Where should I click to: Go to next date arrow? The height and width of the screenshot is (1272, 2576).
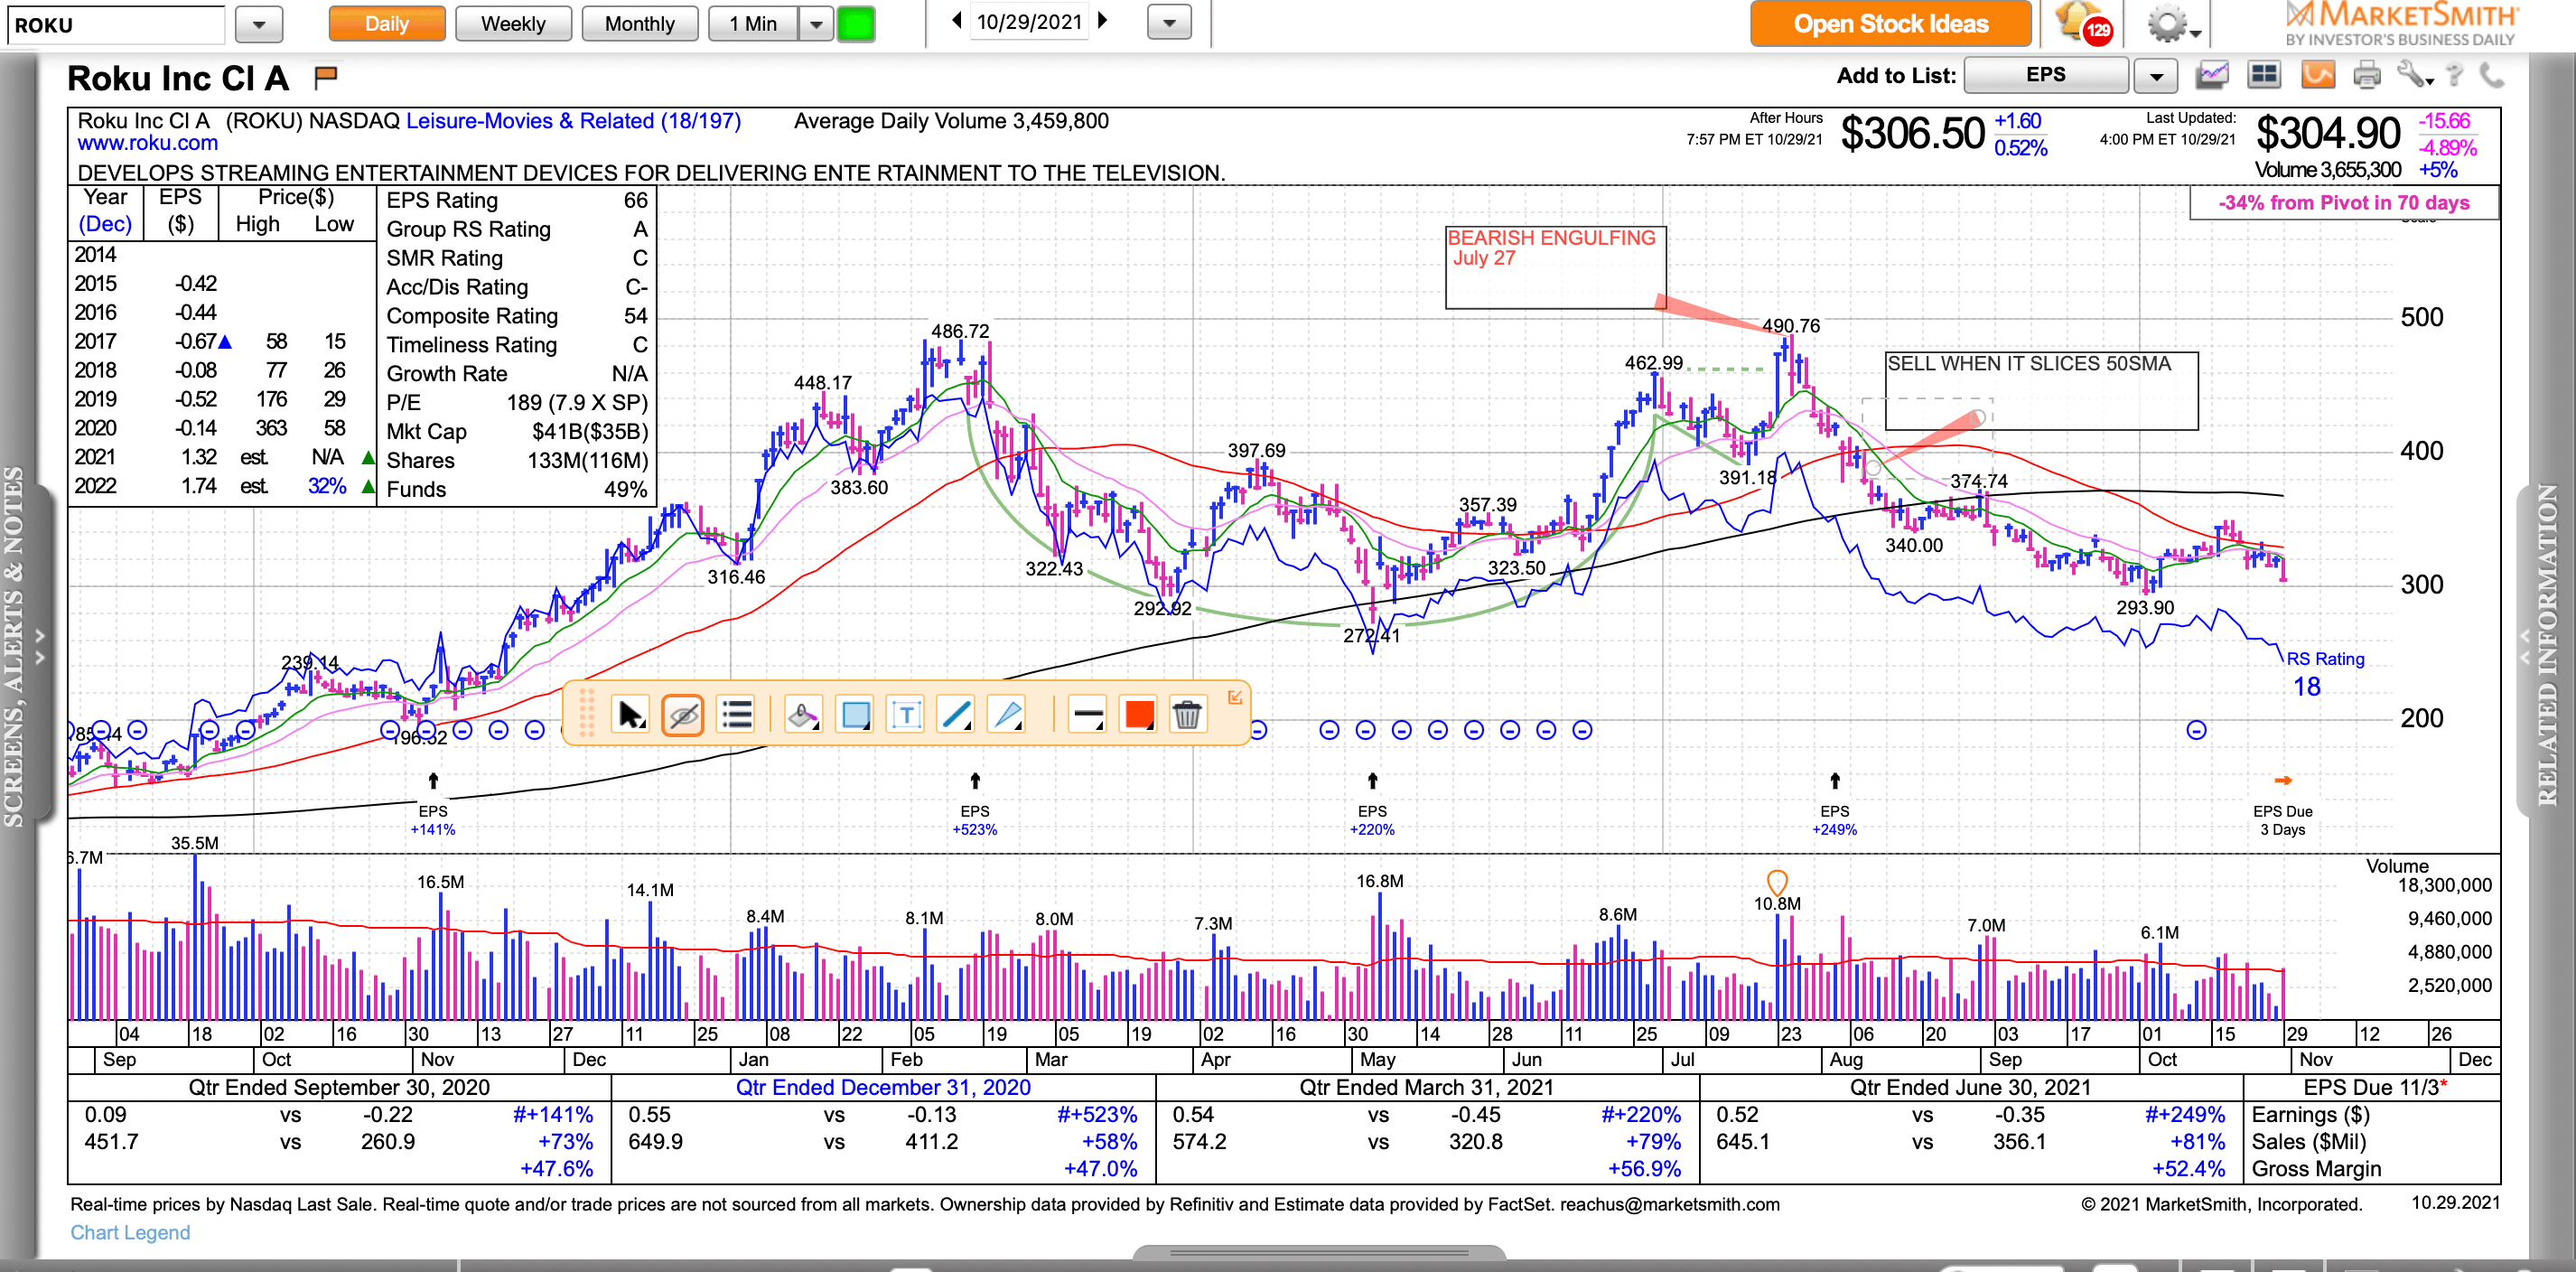click(1104, 21)
